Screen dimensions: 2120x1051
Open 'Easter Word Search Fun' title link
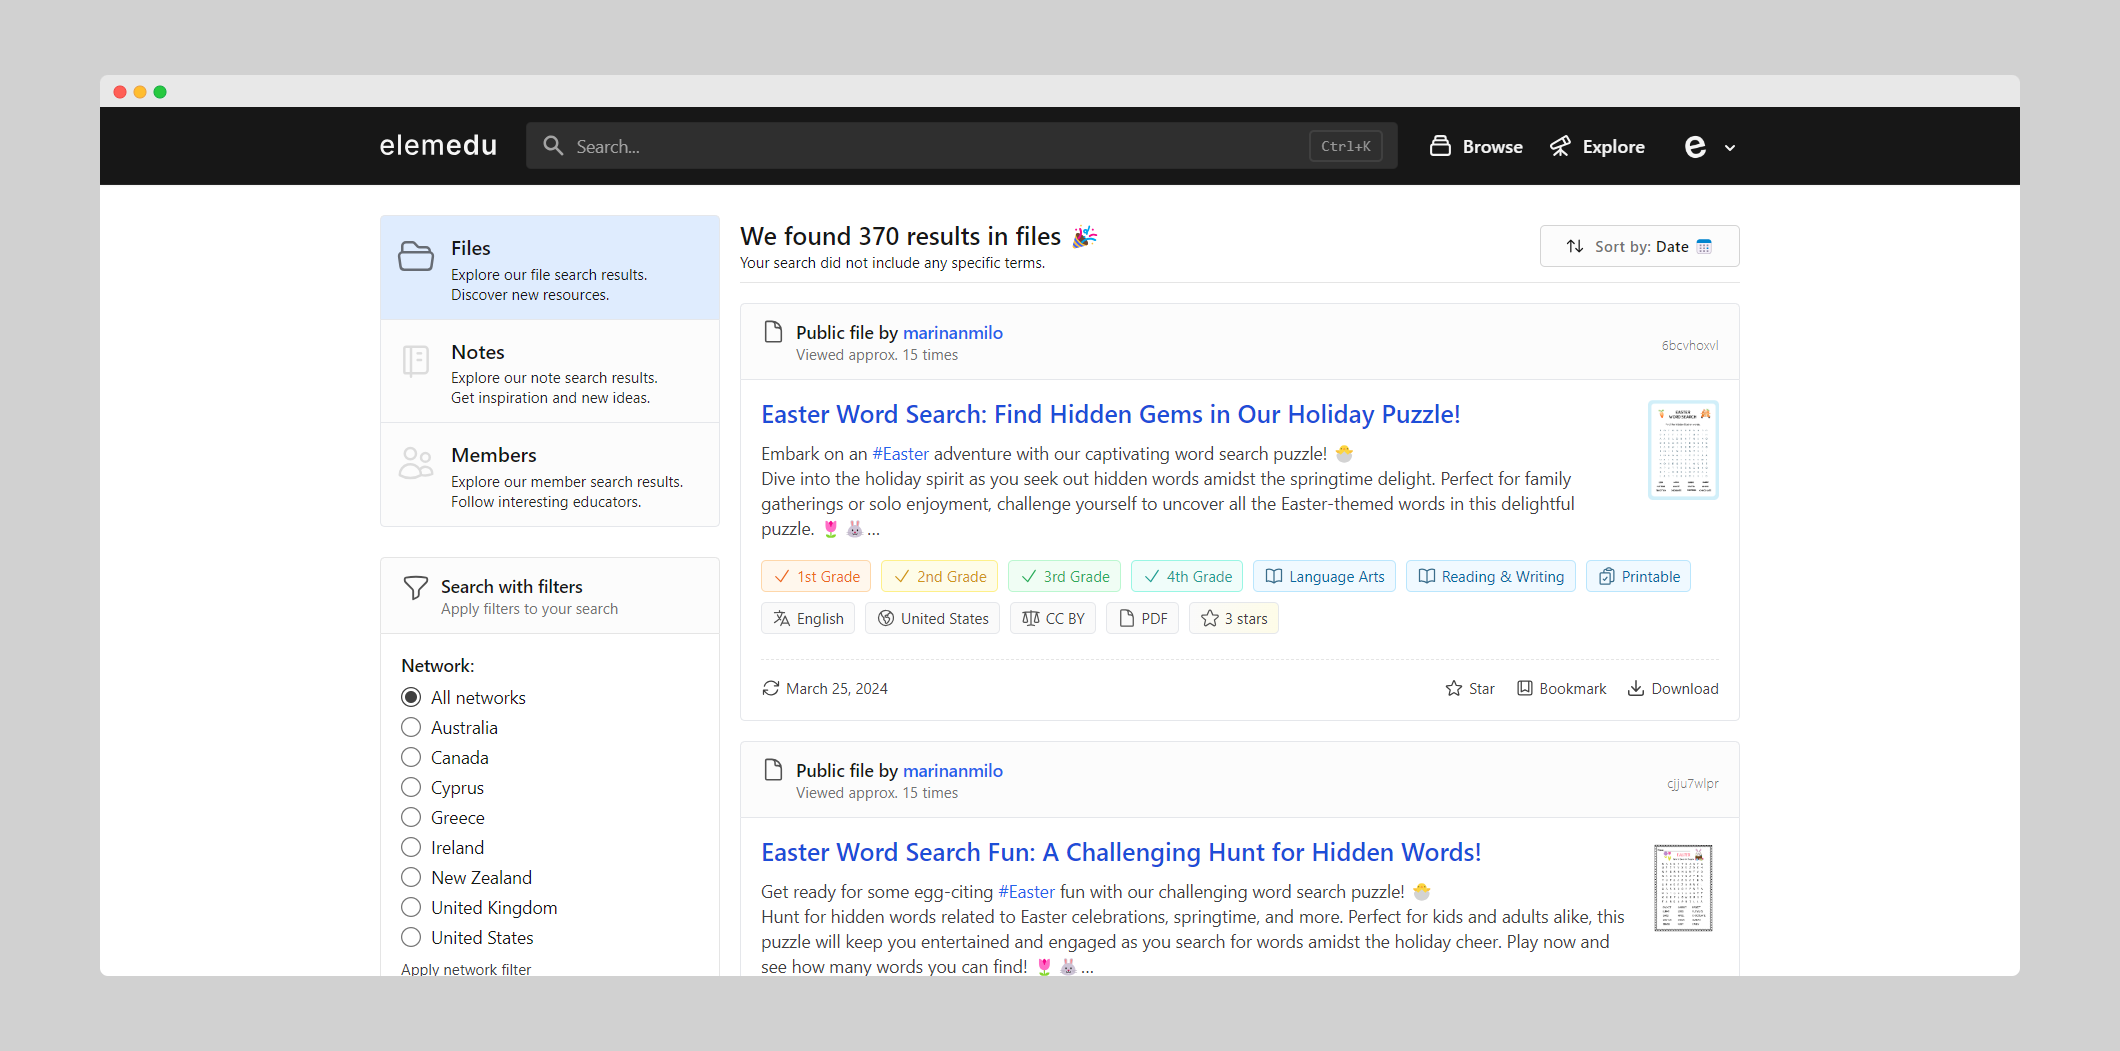click(x=1121, y=852)
